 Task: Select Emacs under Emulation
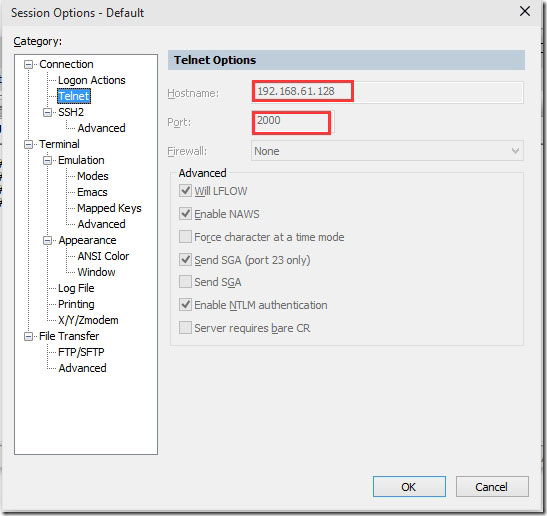92,192
